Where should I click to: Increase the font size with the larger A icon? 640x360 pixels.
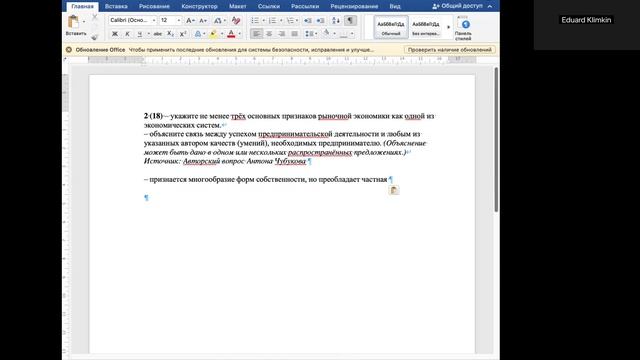tap(190, 20)
